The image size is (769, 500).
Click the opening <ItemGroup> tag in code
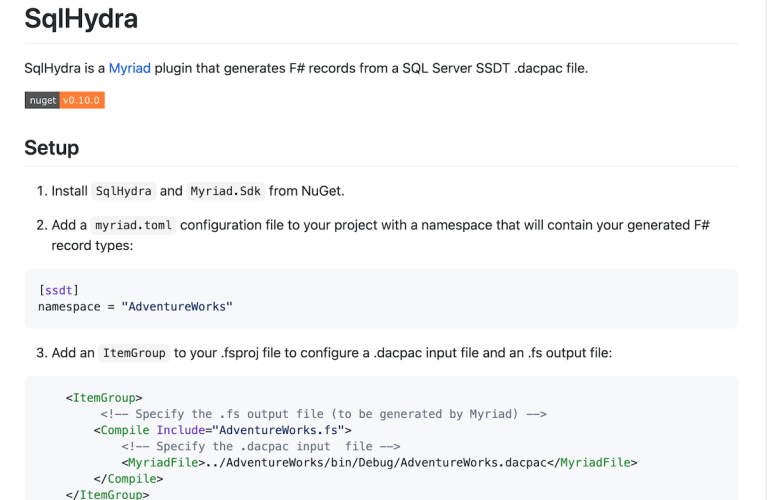(104, 398)
